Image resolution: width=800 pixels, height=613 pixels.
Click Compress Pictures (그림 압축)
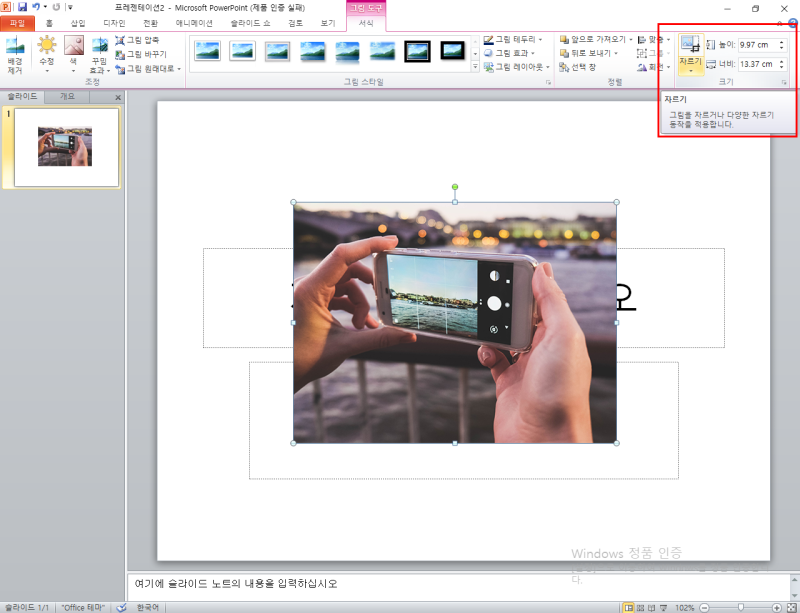[x=137, y=40]
